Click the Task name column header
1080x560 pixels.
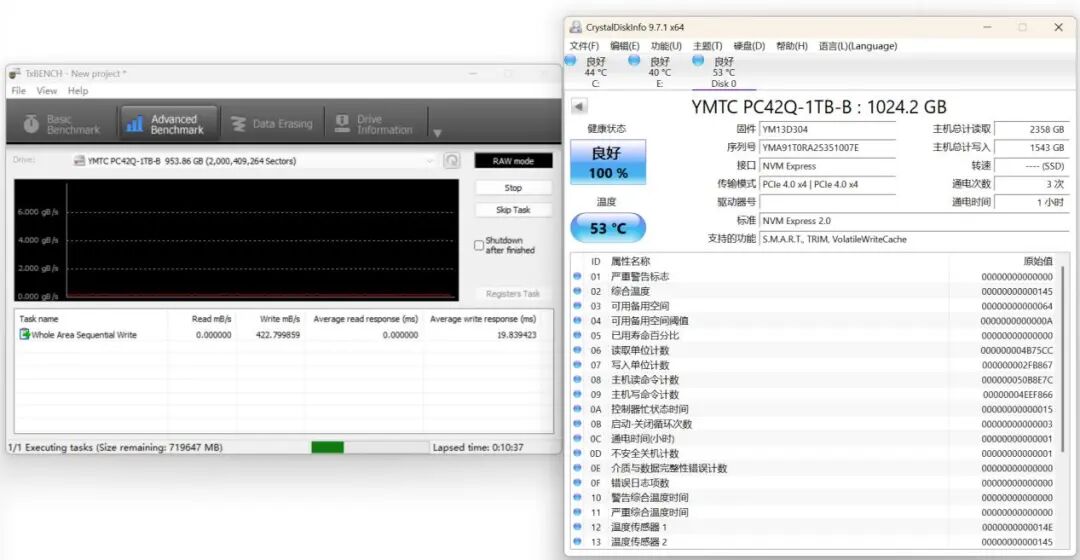pyautogui.click(x=39, y=319)
